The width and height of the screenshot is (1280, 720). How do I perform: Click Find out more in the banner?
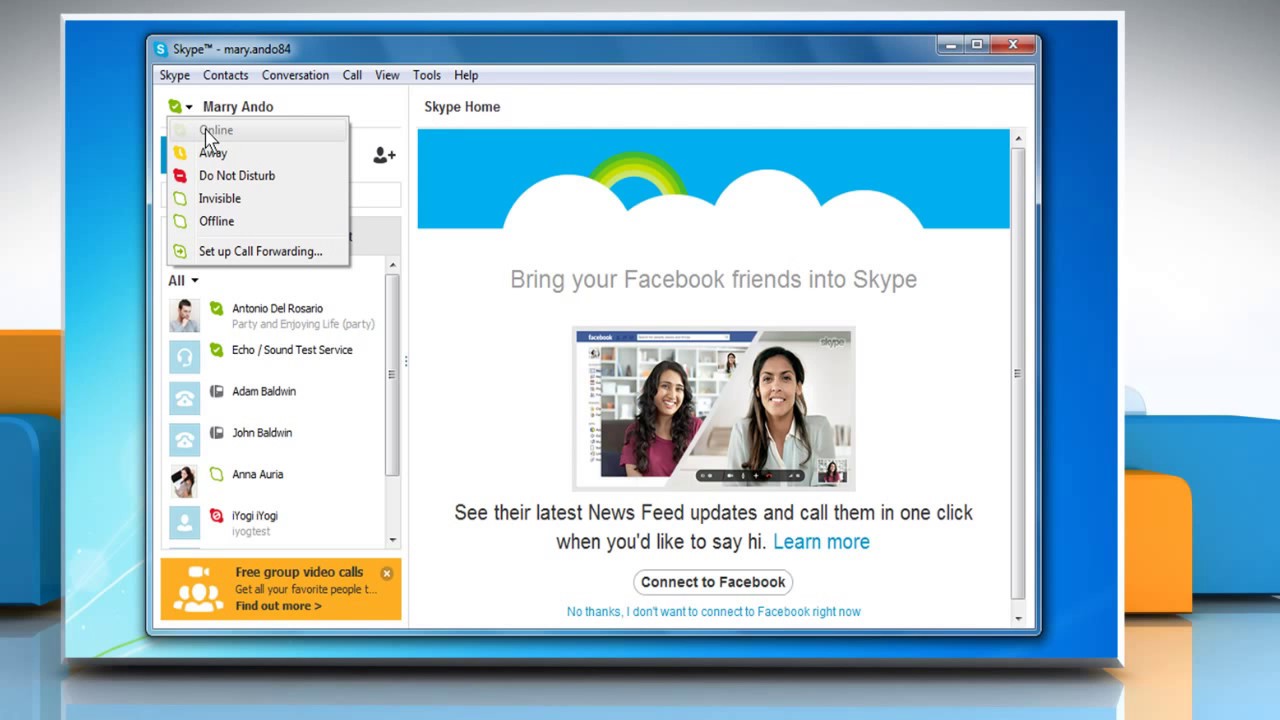[x=278, y=606]
